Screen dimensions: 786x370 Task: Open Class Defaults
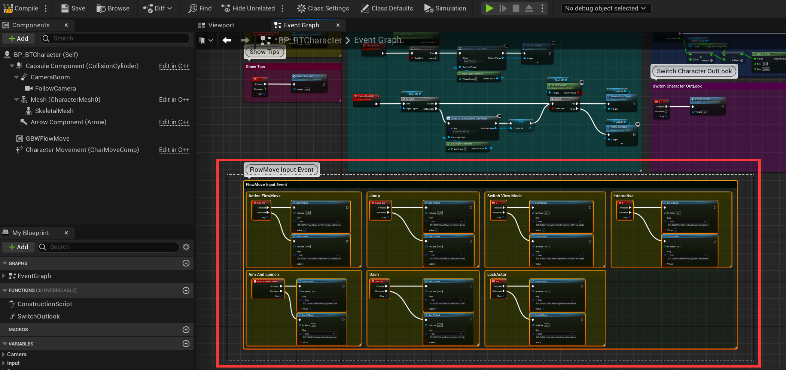386,9
